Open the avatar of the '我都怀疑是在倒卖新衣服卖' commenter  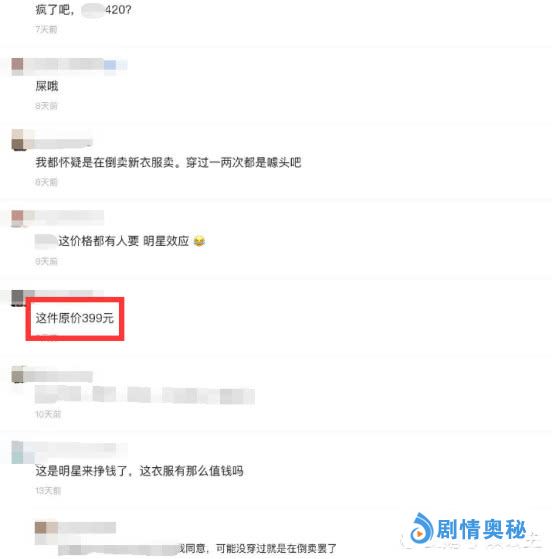[x=17, y=140]
